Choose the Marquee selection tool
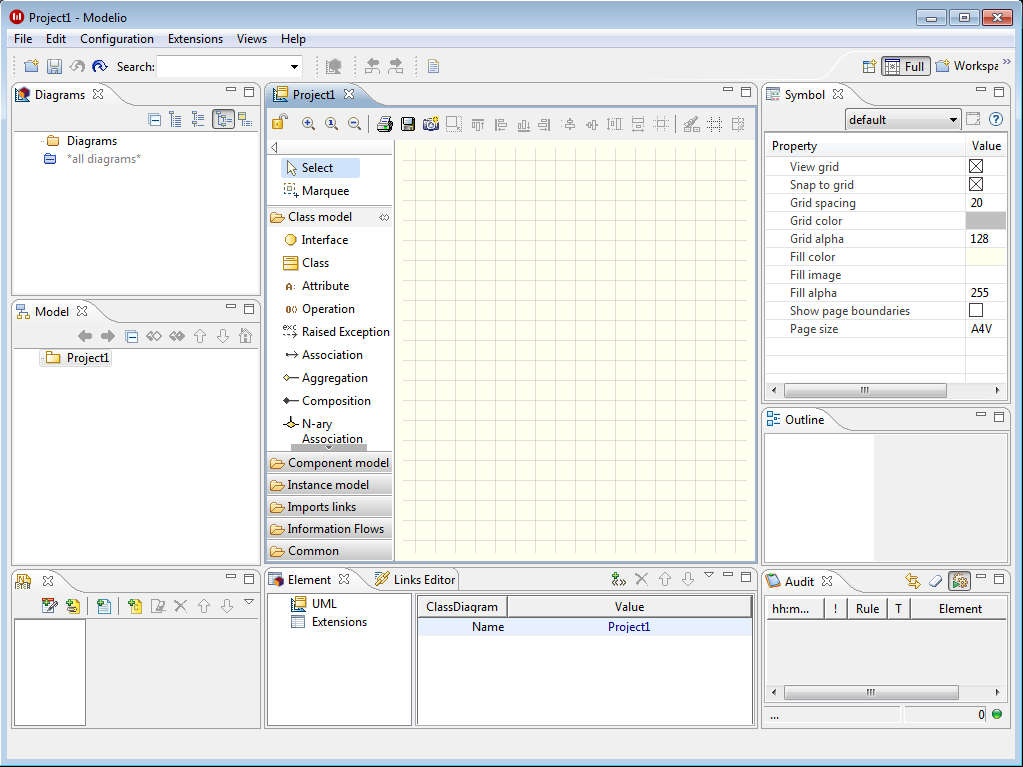The width and height of the screenshot is (1023, 767). pos(325,191)
